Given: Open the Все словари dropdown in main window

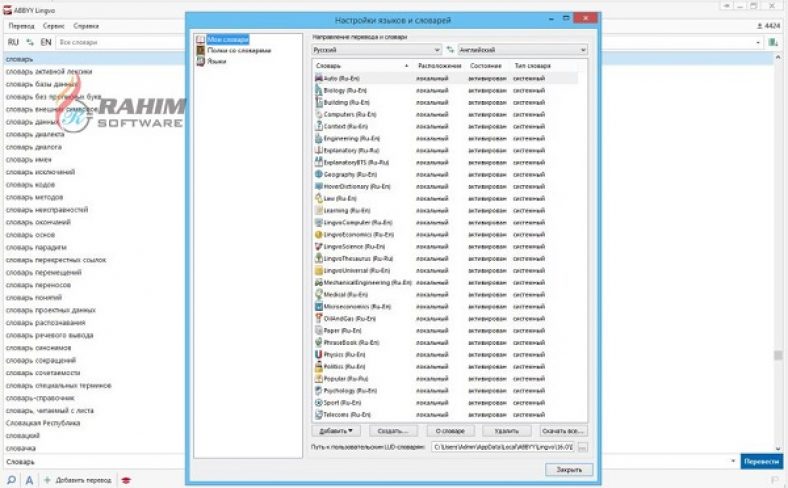Looking at the screenshot, I should coord(758,42).
